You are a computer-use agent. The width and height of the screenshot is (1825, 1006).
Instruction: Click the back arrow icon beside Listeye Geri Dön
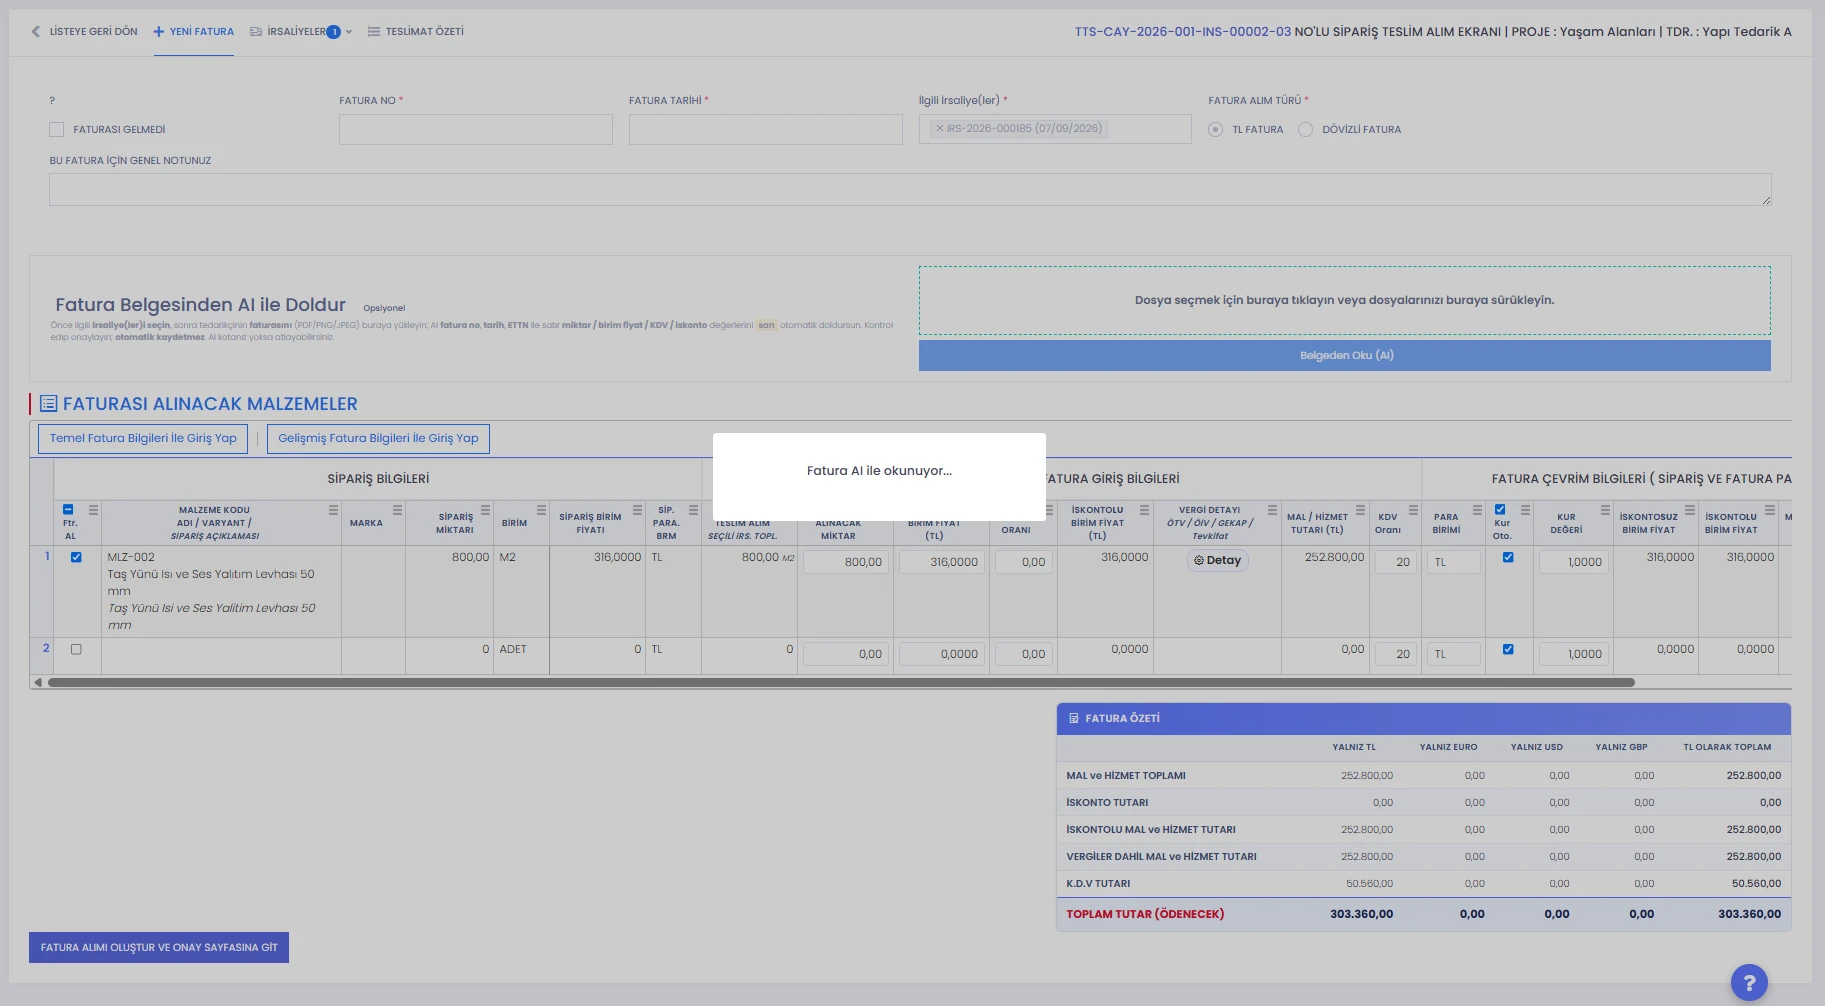coord(36,32)
